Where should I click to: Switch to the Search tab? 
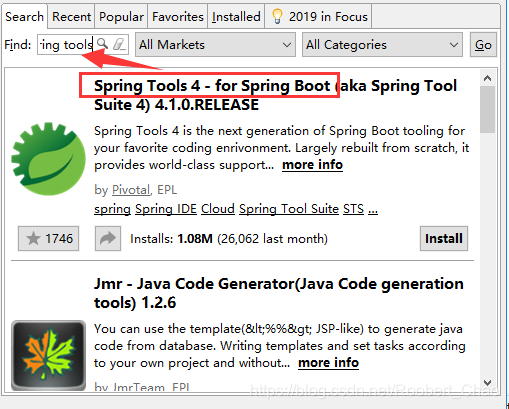pyautogui.click(x=24, y=16)
